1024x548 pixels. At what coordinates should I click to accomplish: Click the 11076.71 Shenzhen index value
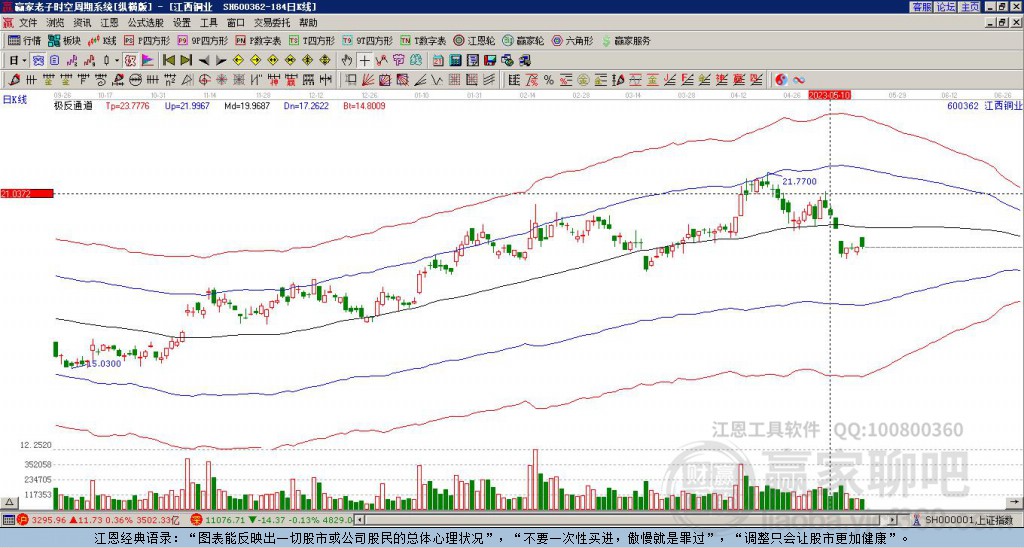coord(225,520)
